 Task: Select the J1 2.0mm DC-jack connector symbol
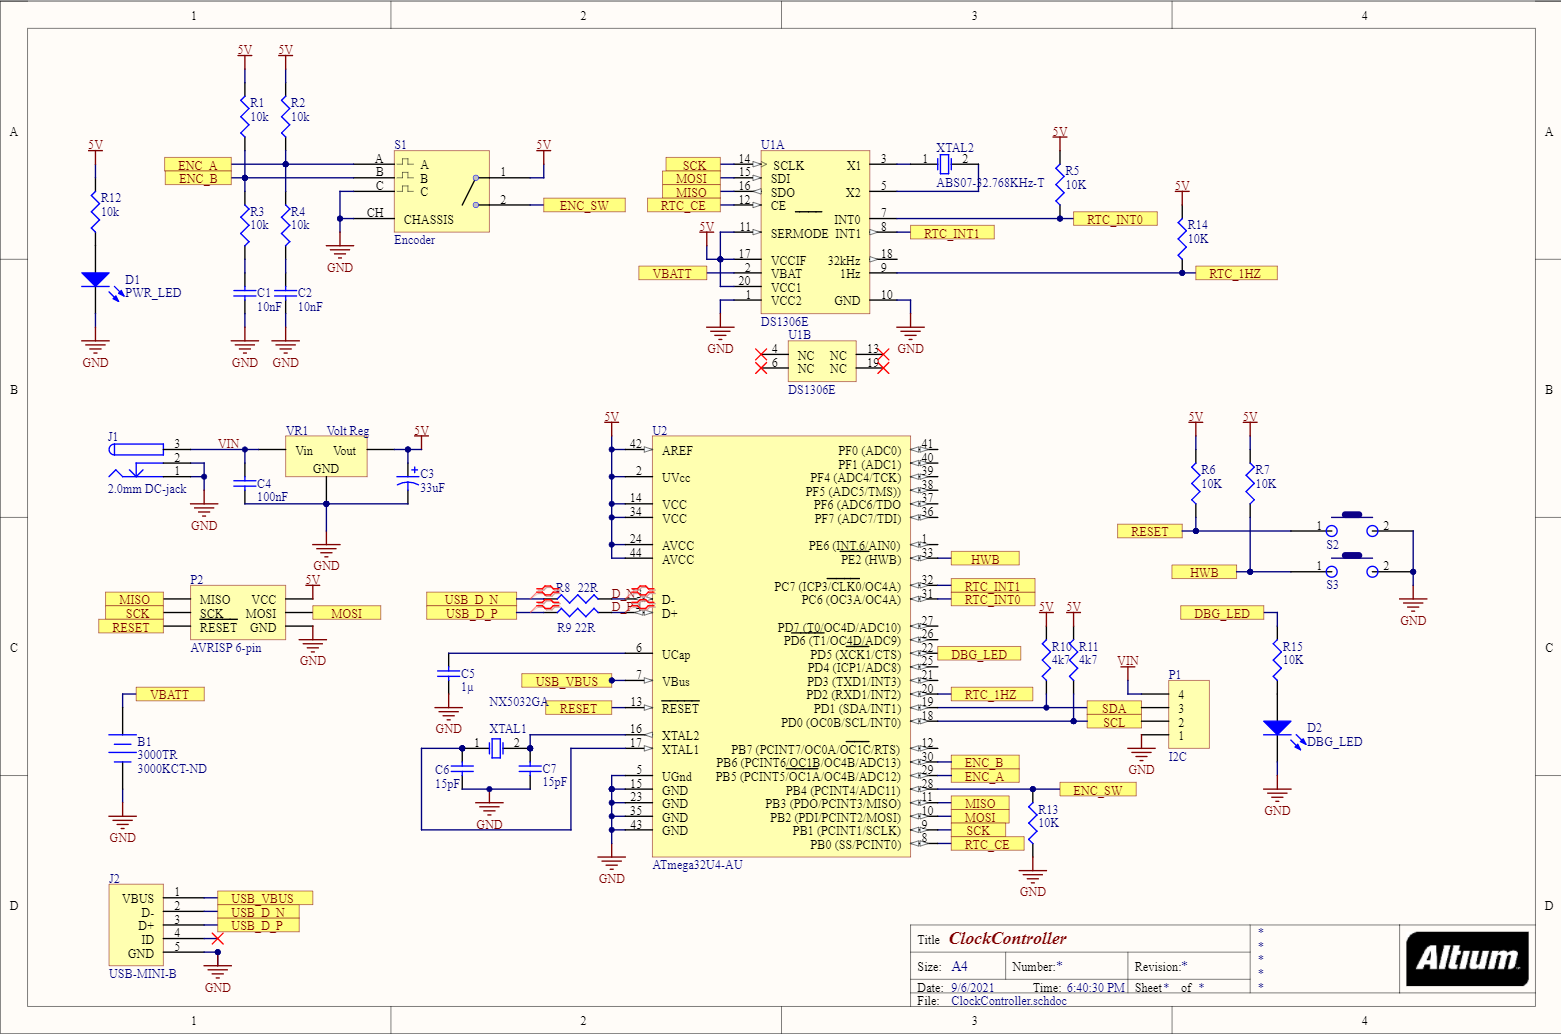click(x=137, y=461)
